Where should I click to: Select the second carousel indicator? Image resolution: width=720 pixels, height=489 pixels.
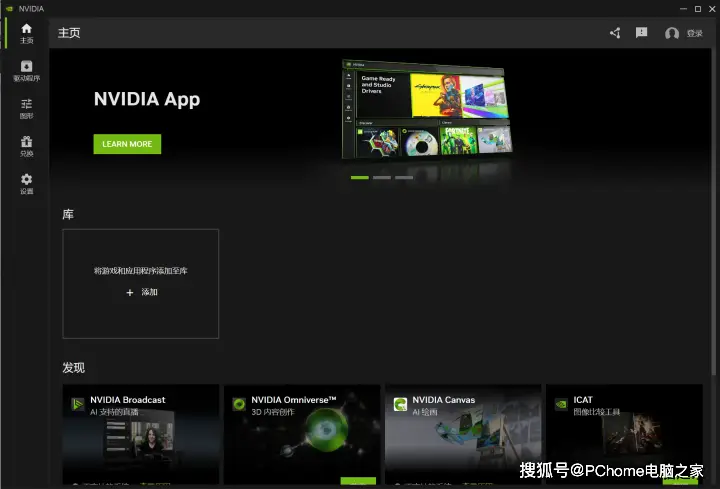pyautogui.click(x=382, y=177)
